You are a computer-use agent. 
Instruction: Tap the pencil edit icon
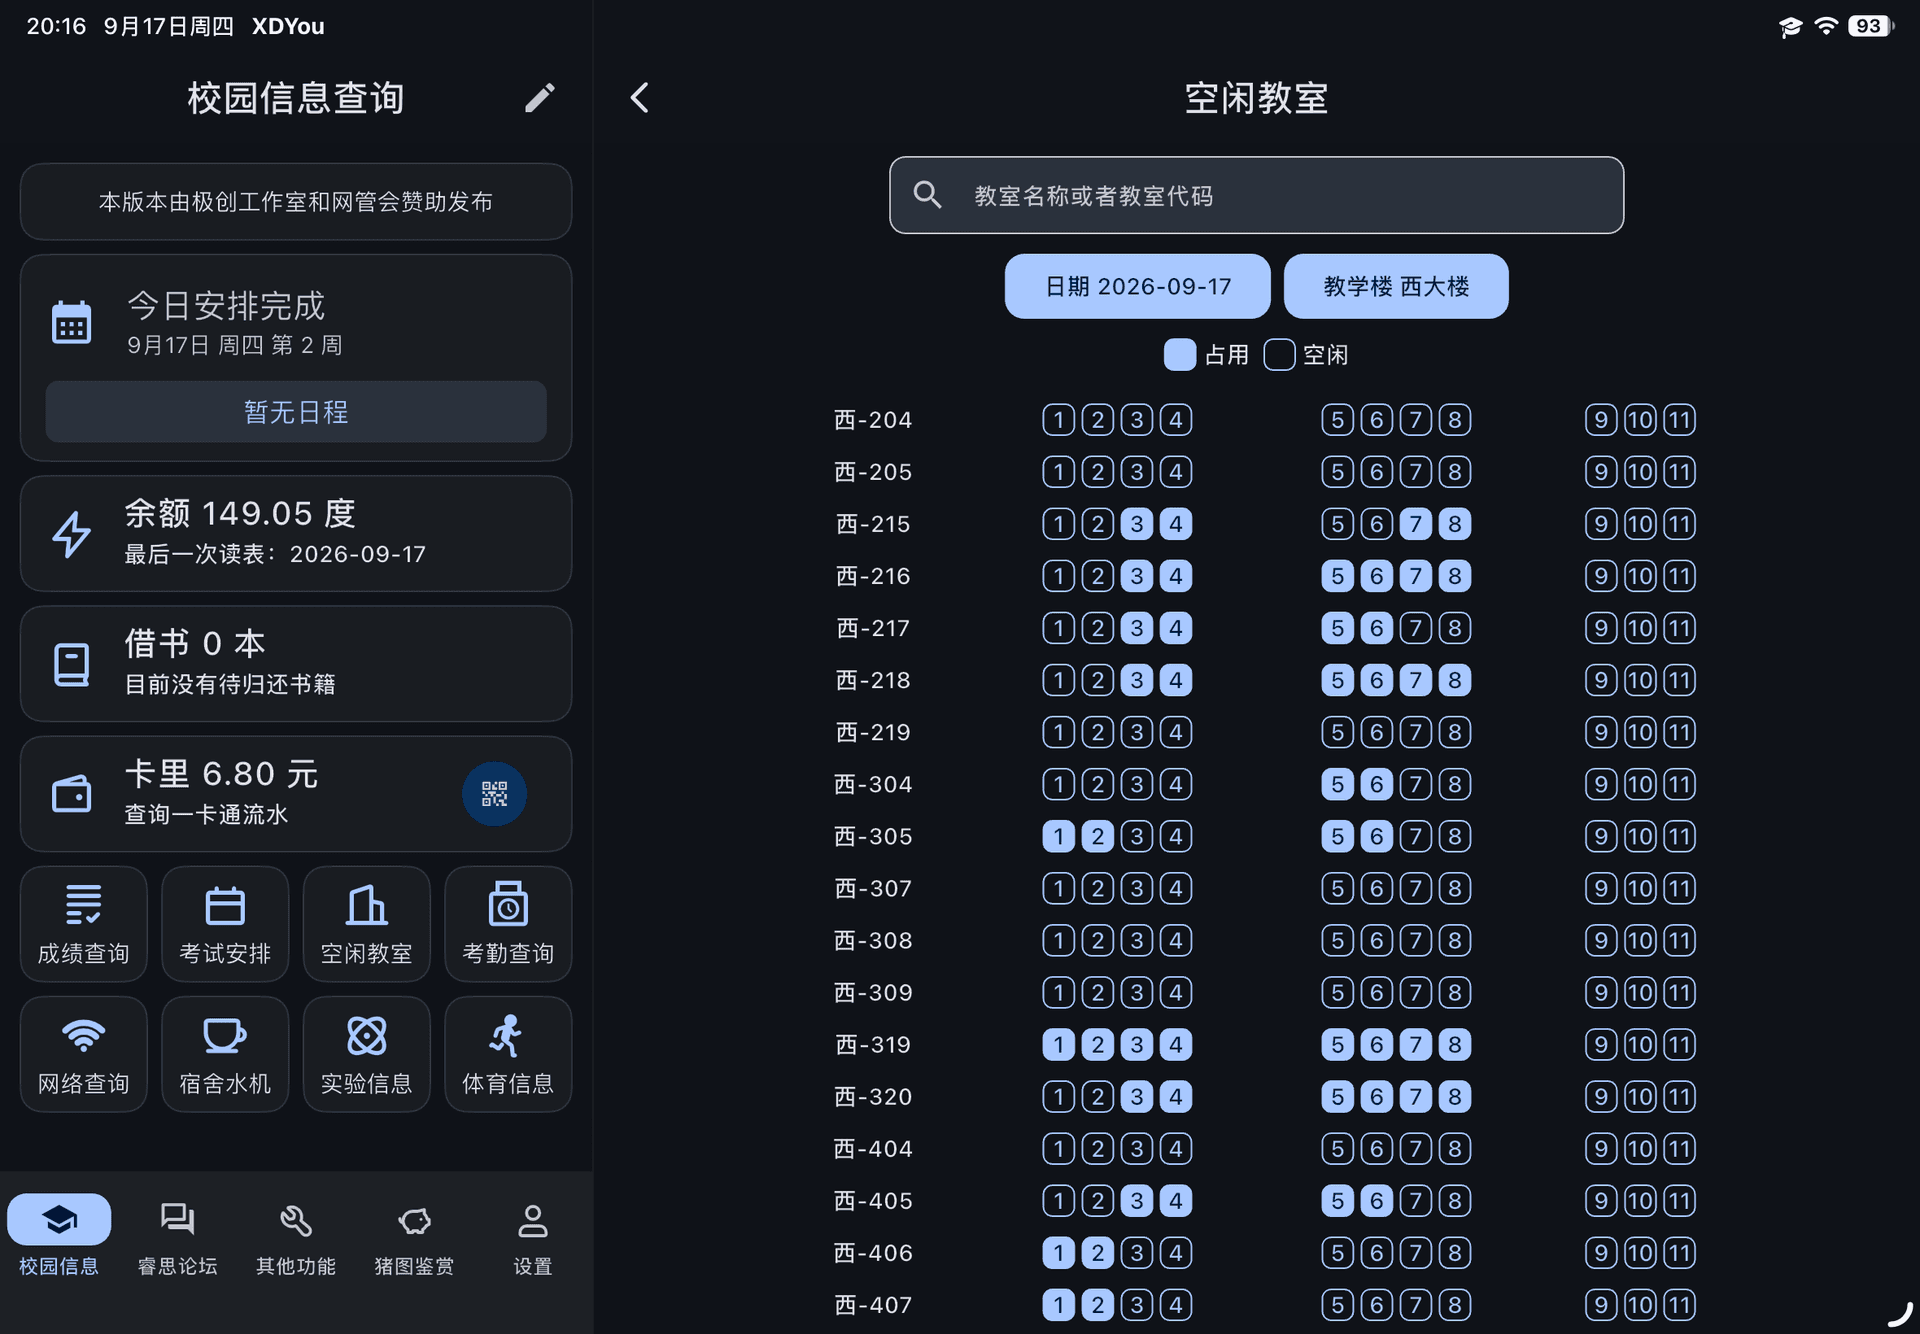[539, 98]
